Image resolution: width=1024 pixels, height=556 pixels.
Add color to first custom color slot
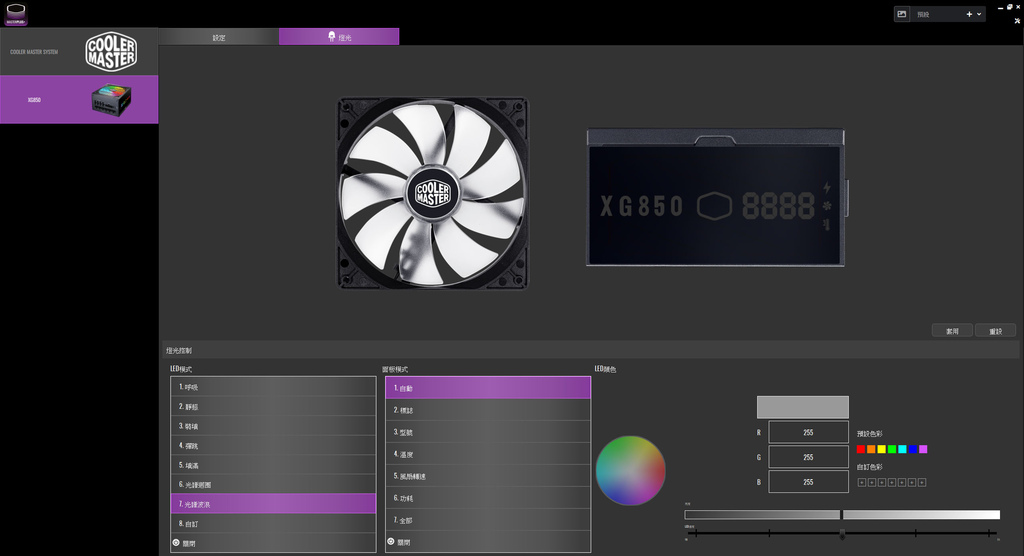click(x=861, y=483)
